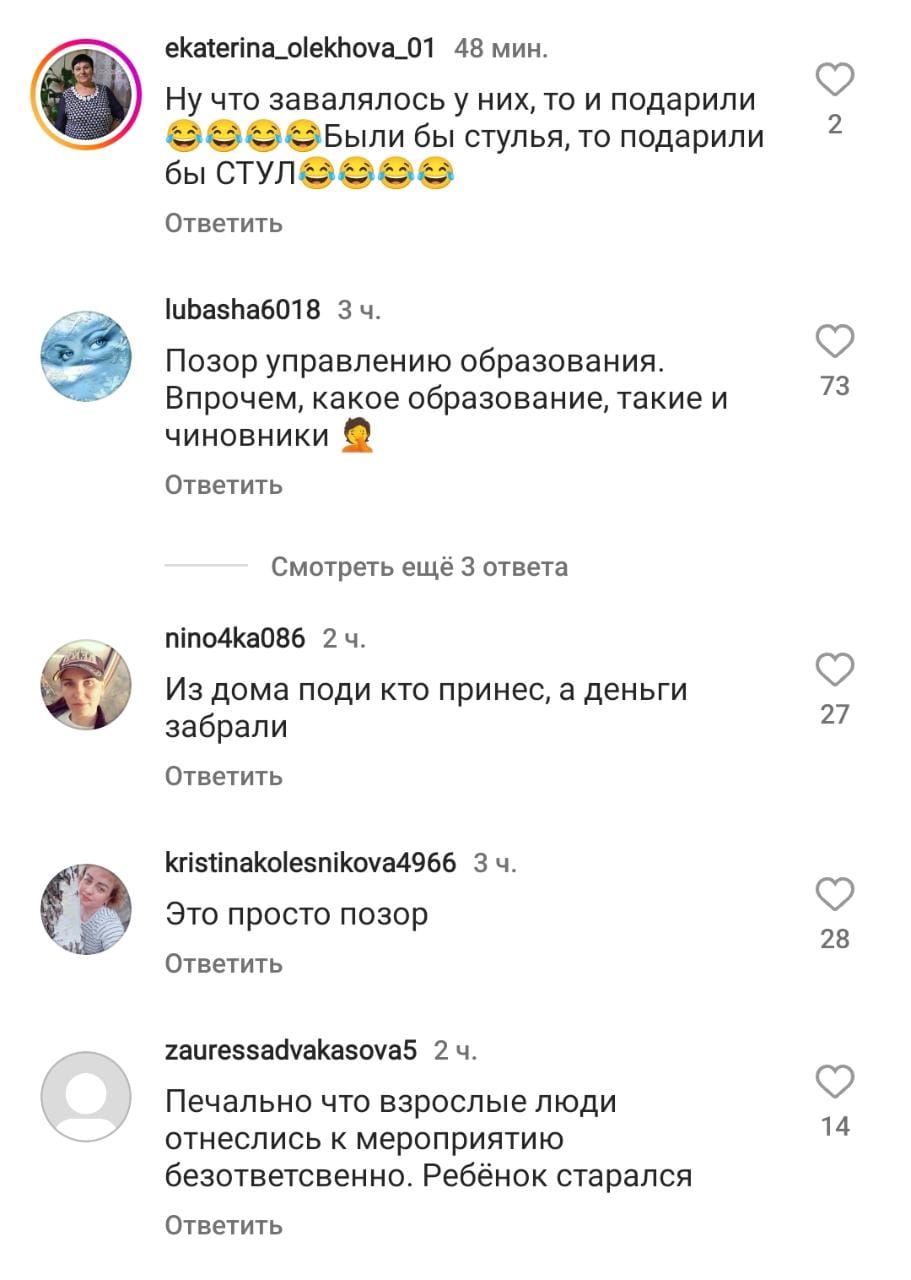This screenshot has height=1280, width=911.
Task: Like zauressadvakasova5's comment
Action: (835, 1082)
